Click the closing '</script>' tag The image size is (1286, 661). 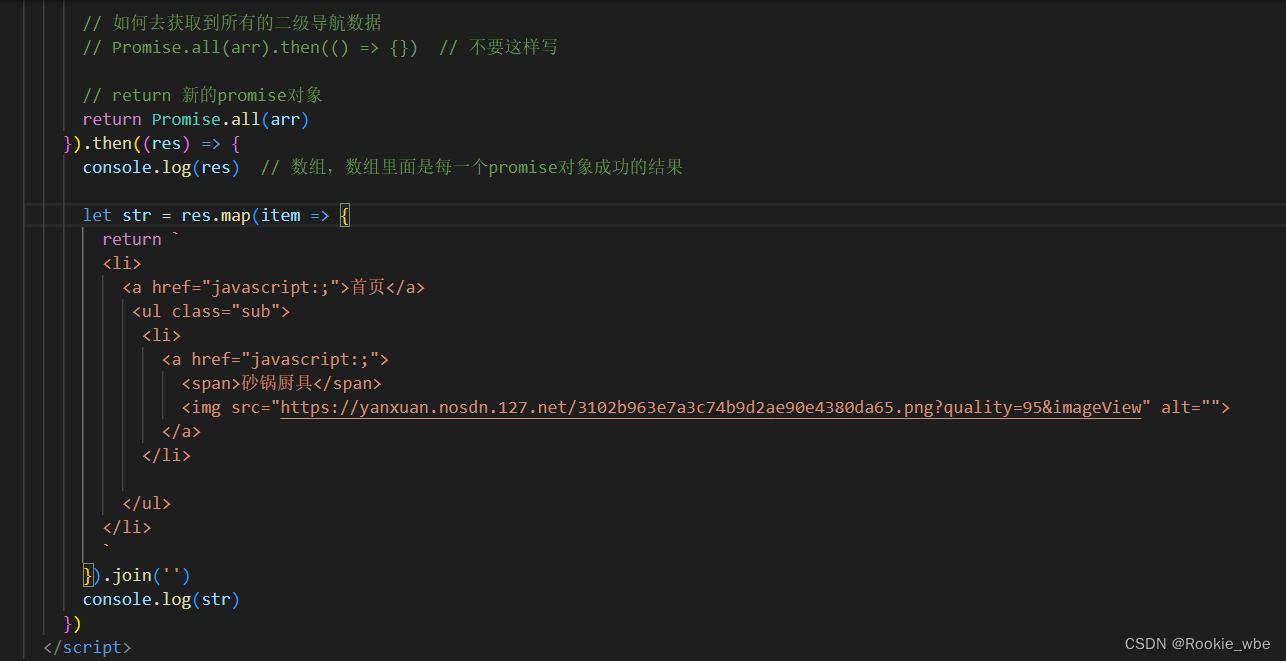[x=87, y=647]
